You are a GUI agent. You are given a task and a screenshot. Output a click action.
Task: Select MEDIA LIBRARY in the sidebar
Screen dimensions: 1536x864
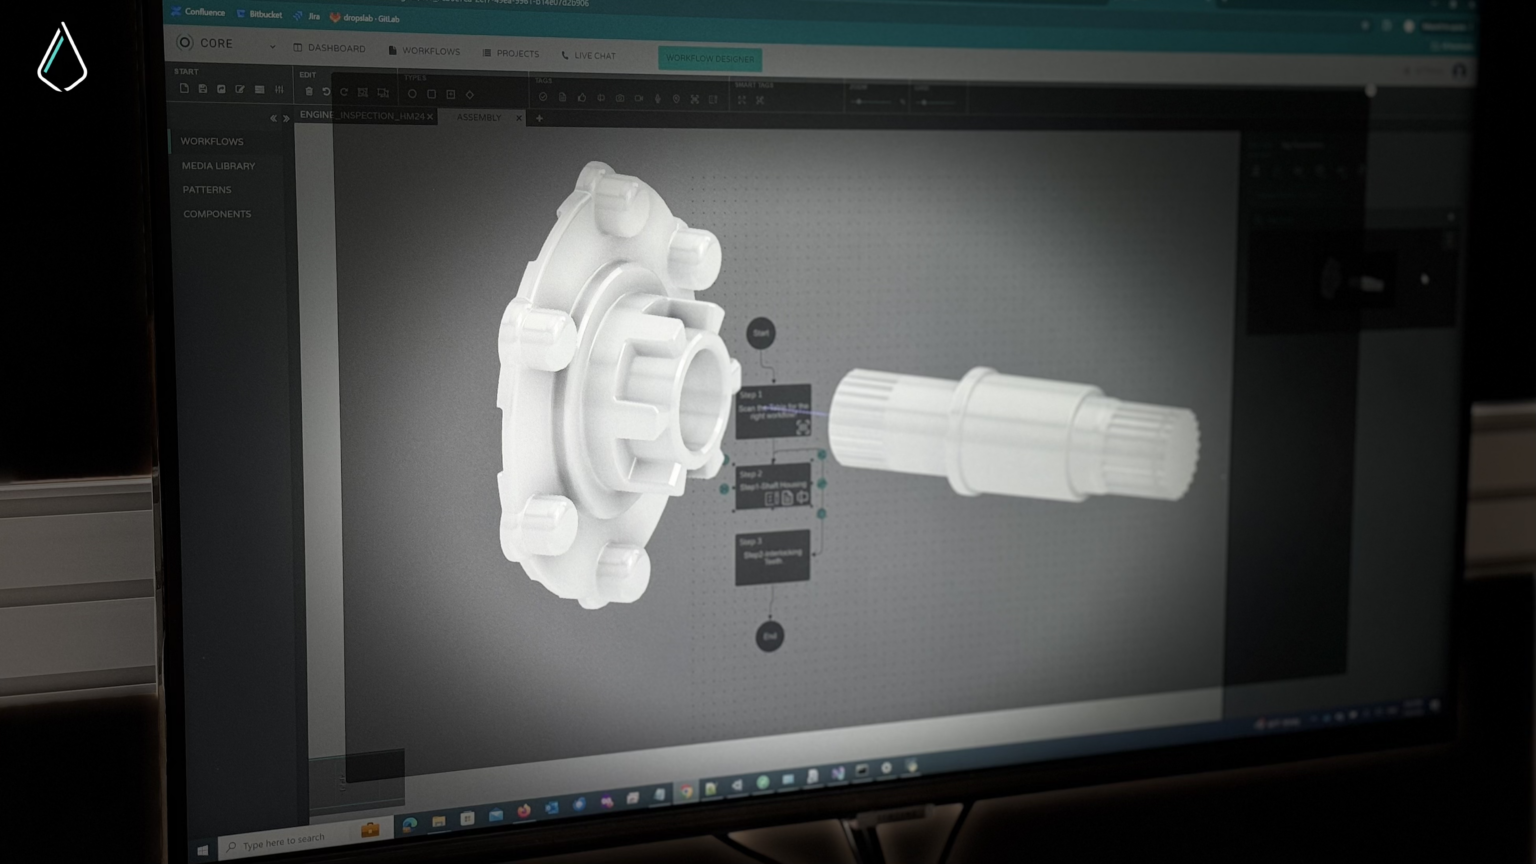(218, 165)
